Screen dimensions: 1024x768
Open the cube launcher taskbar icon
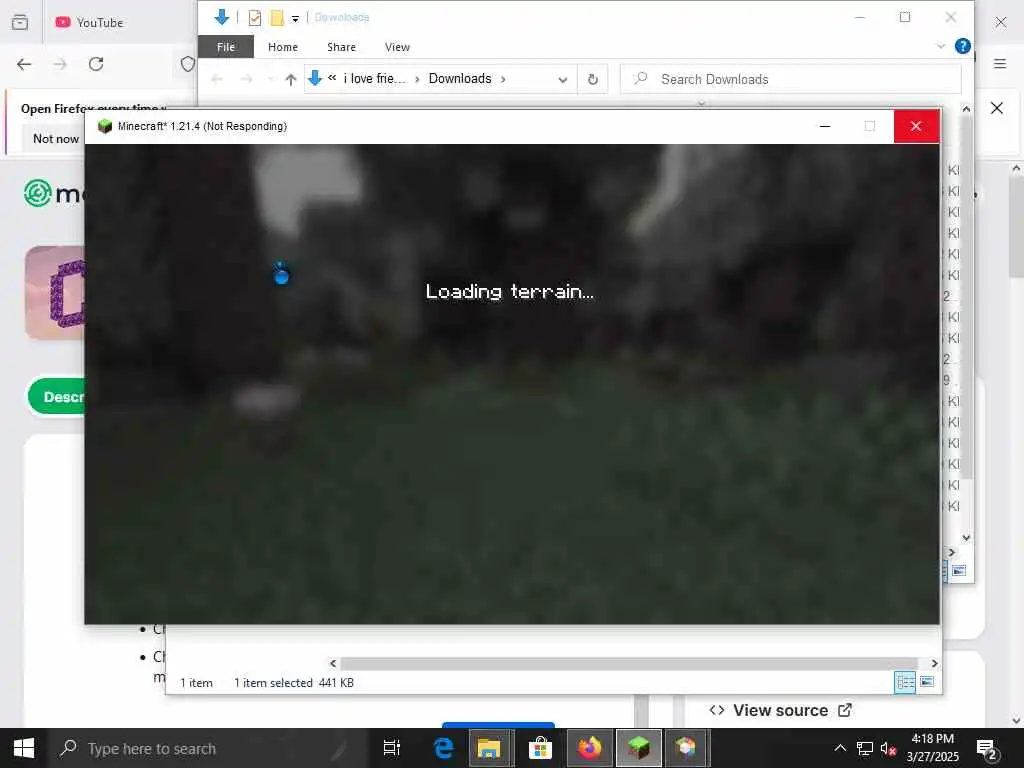(686, 748)
